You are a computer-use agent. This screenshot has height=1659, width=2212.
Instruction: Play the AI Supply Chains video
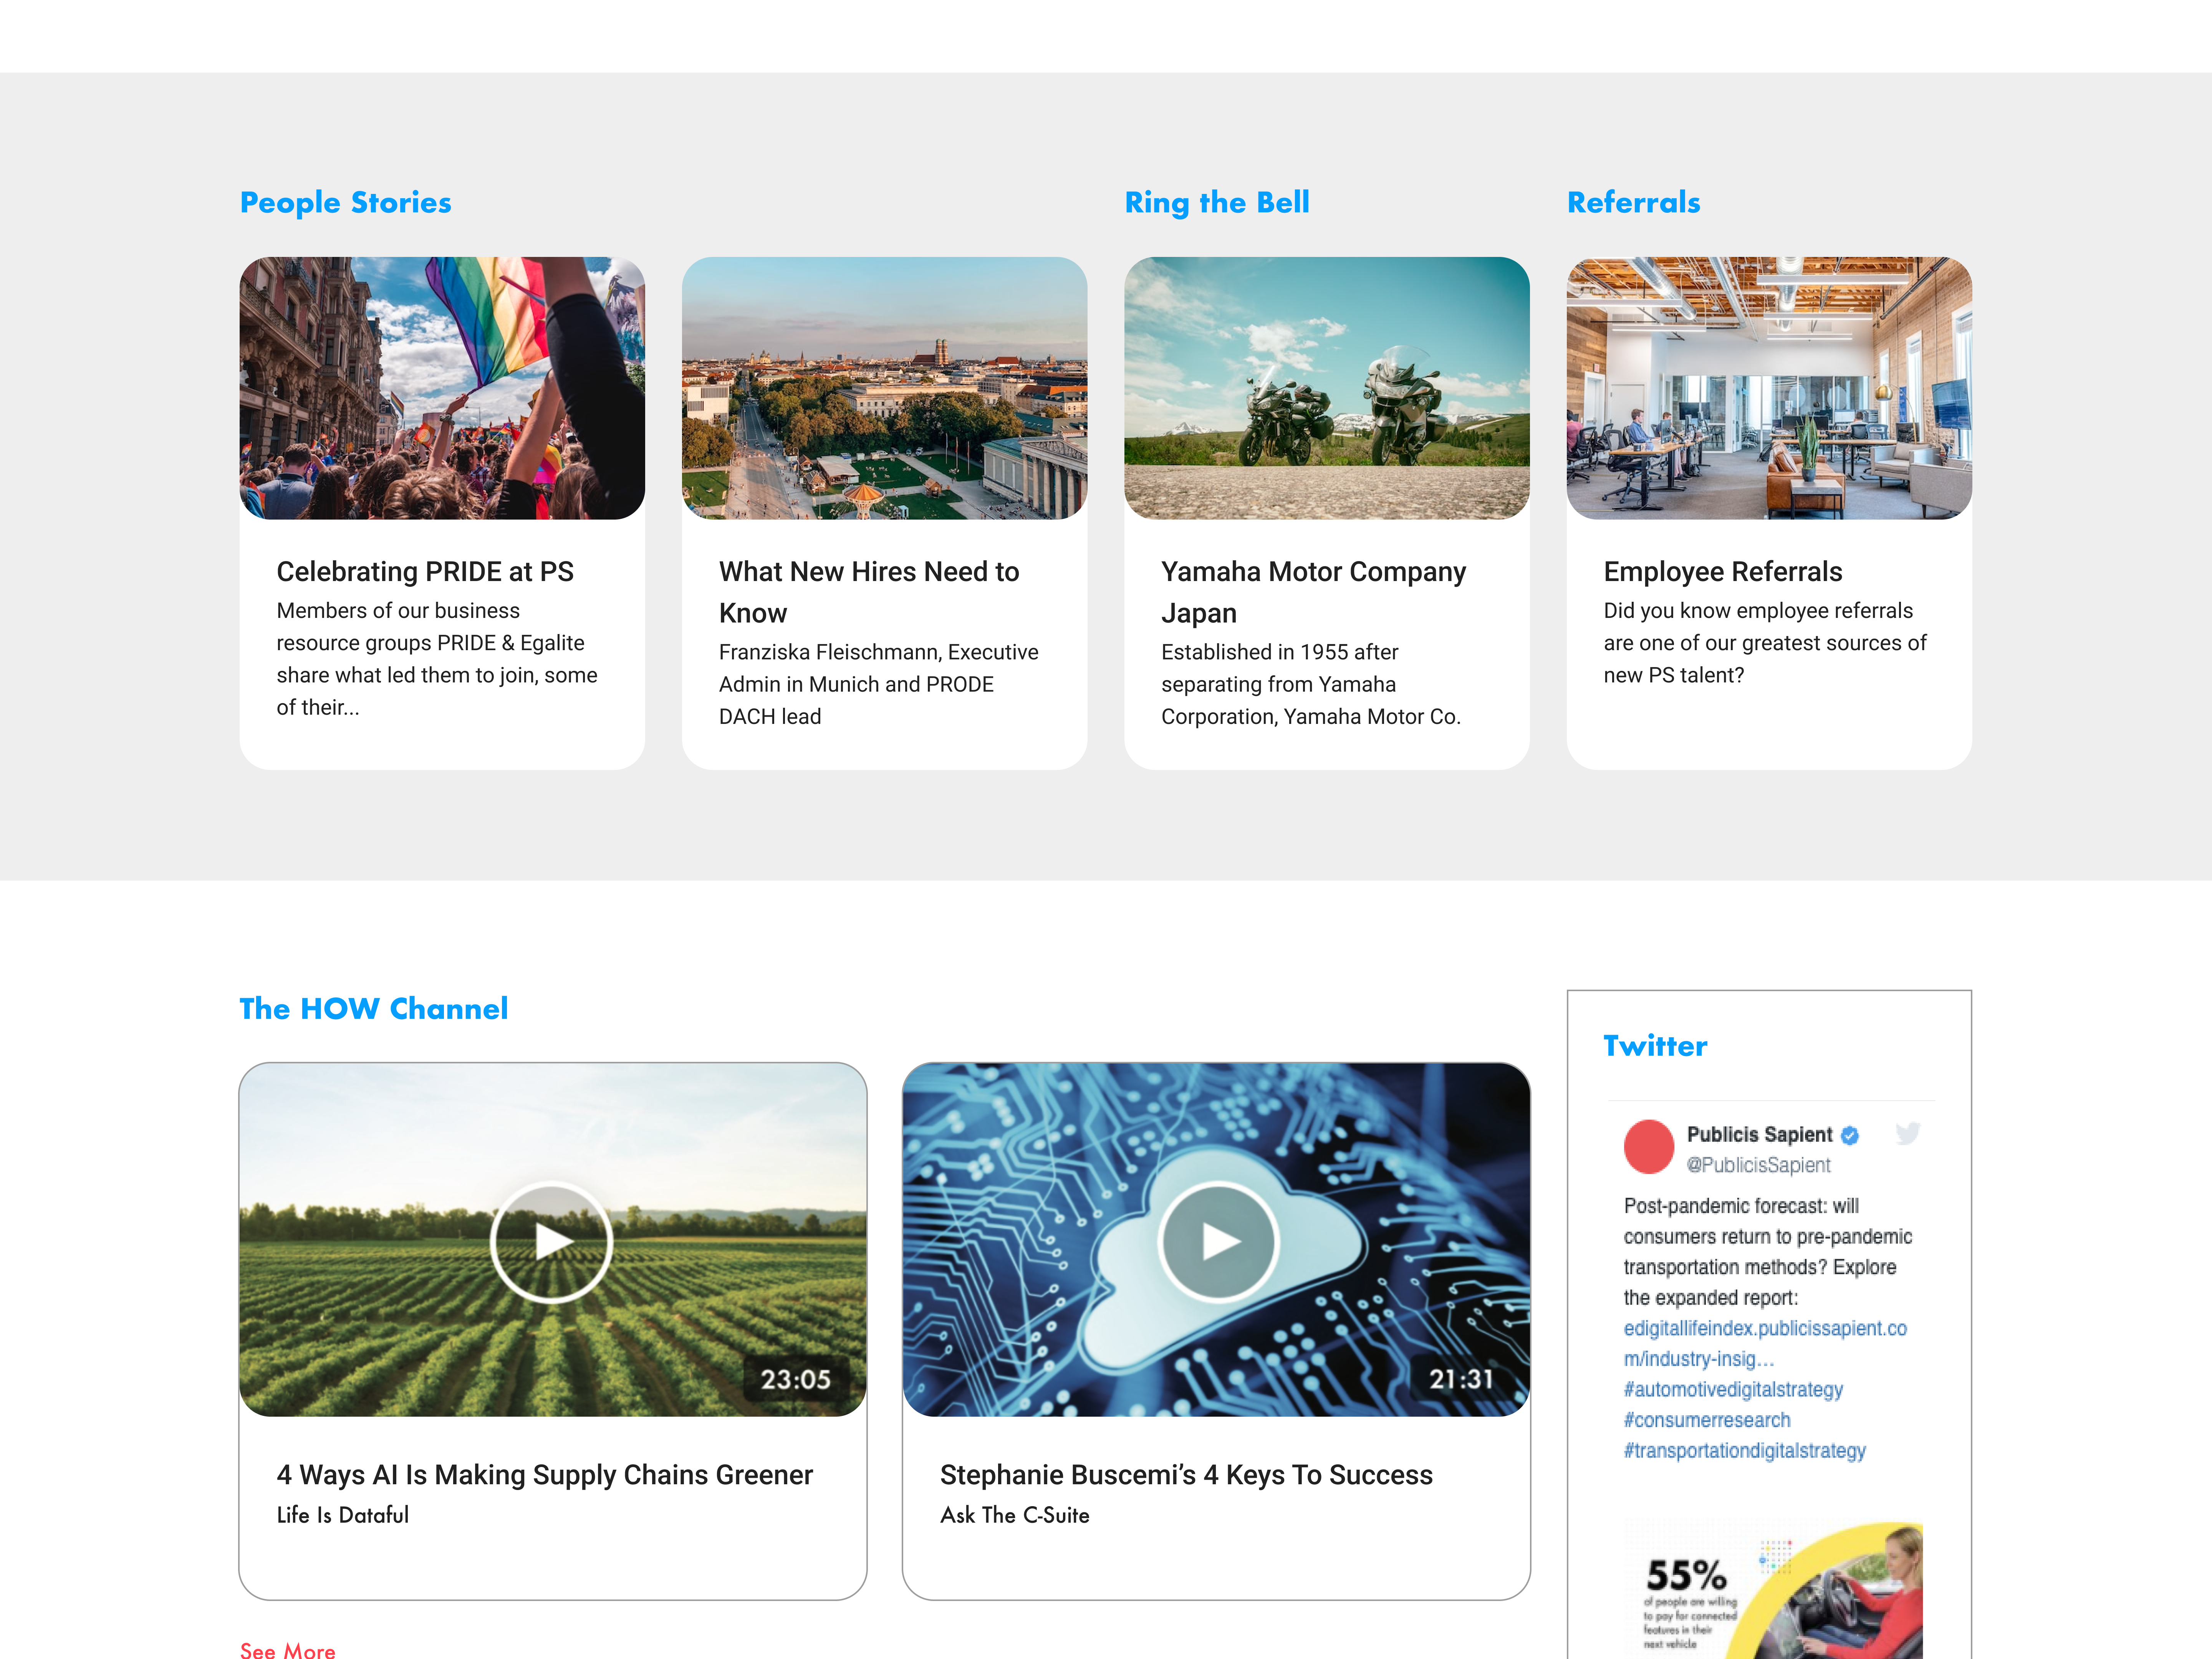pyautogui.click(x=551, y=1241)
